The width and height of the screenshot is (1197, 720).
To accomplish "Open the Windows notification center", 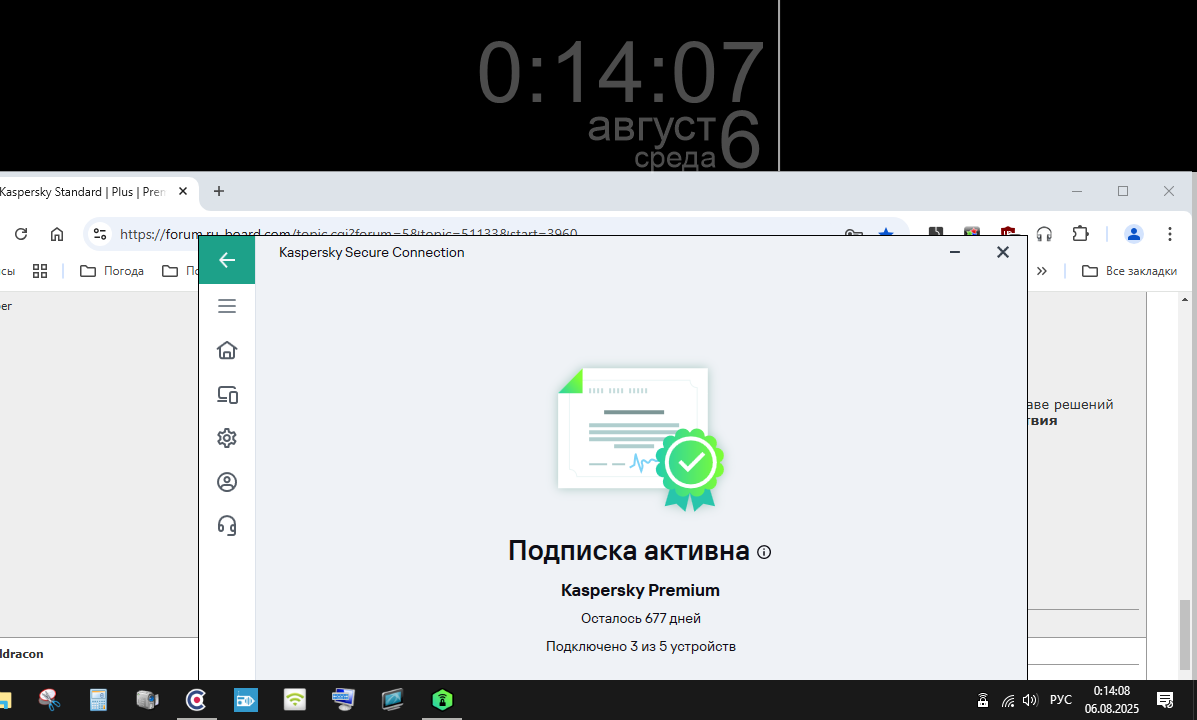I will [x=1165, y=699].
